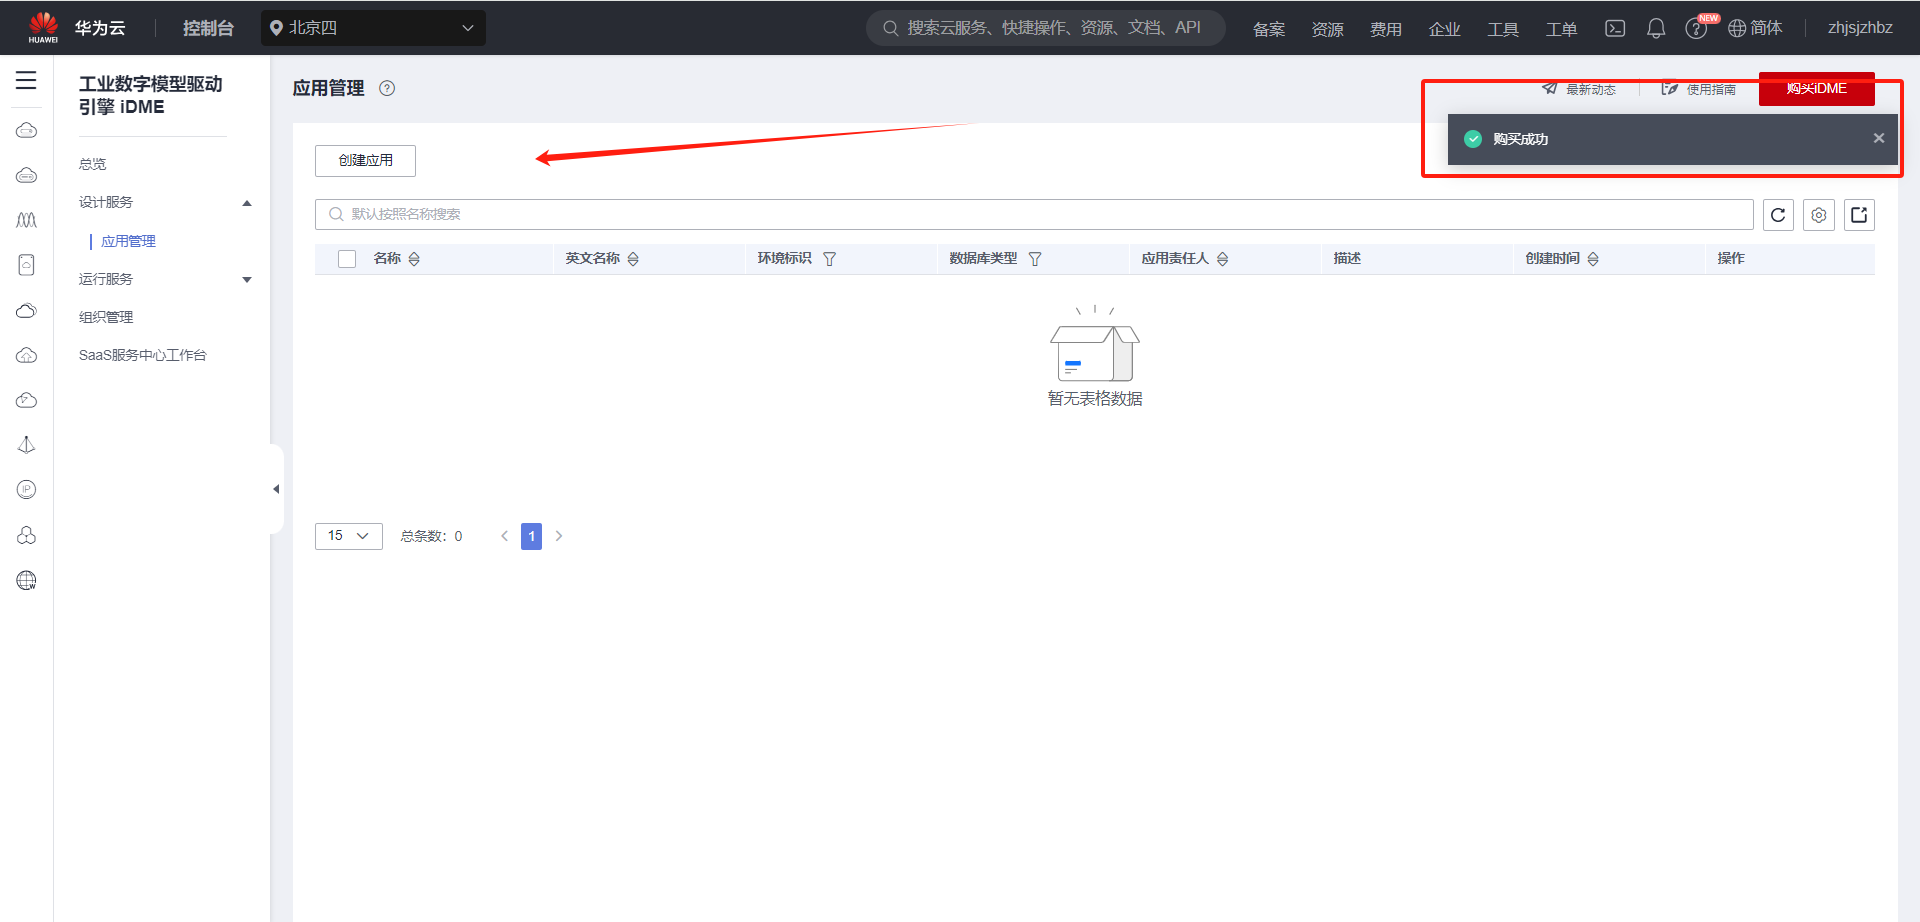Click the Huawei Cloud logo
This screenshot has height=922, width=1920.
pyautogui.click(x=44, y=27)
